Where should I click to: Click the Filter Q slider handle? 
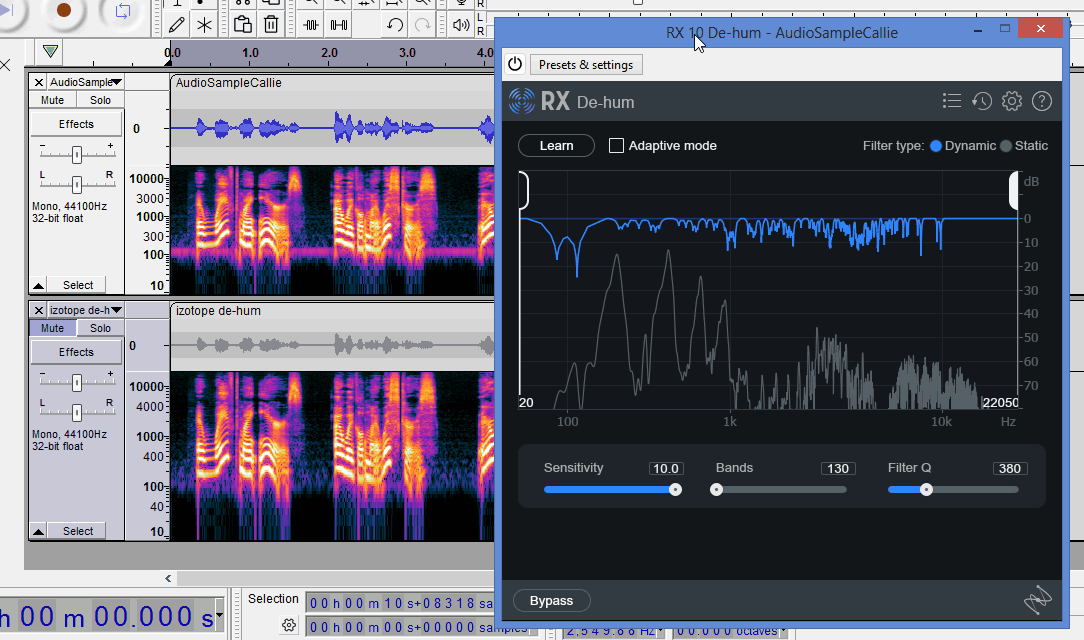point(926,489)
